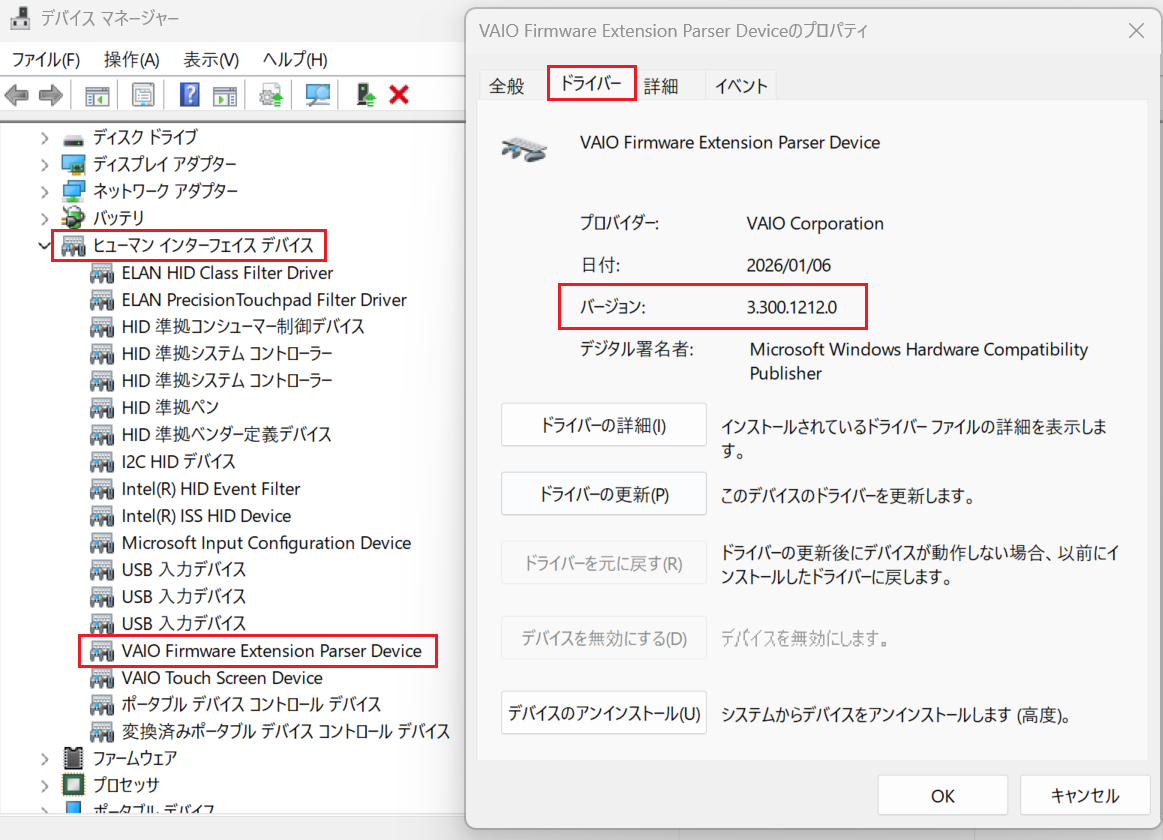Switch to the イベント tab
1163x840 pixels.
coord(741,86)
